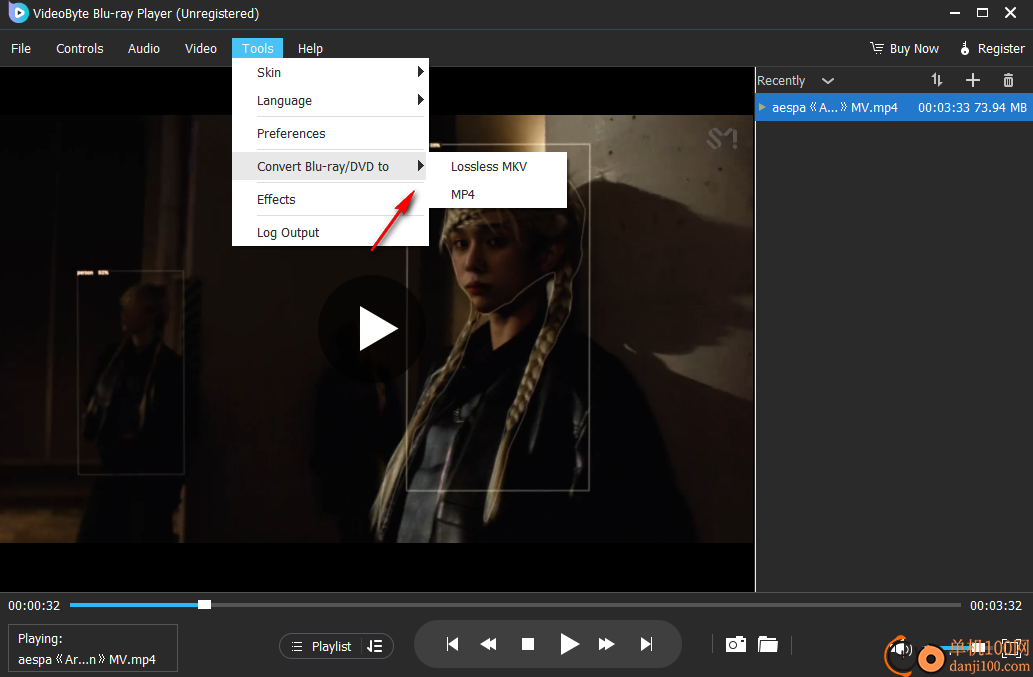Sort the playlist order
The width and height of the screenshot is (1033, 677).
tap(937, 80)
